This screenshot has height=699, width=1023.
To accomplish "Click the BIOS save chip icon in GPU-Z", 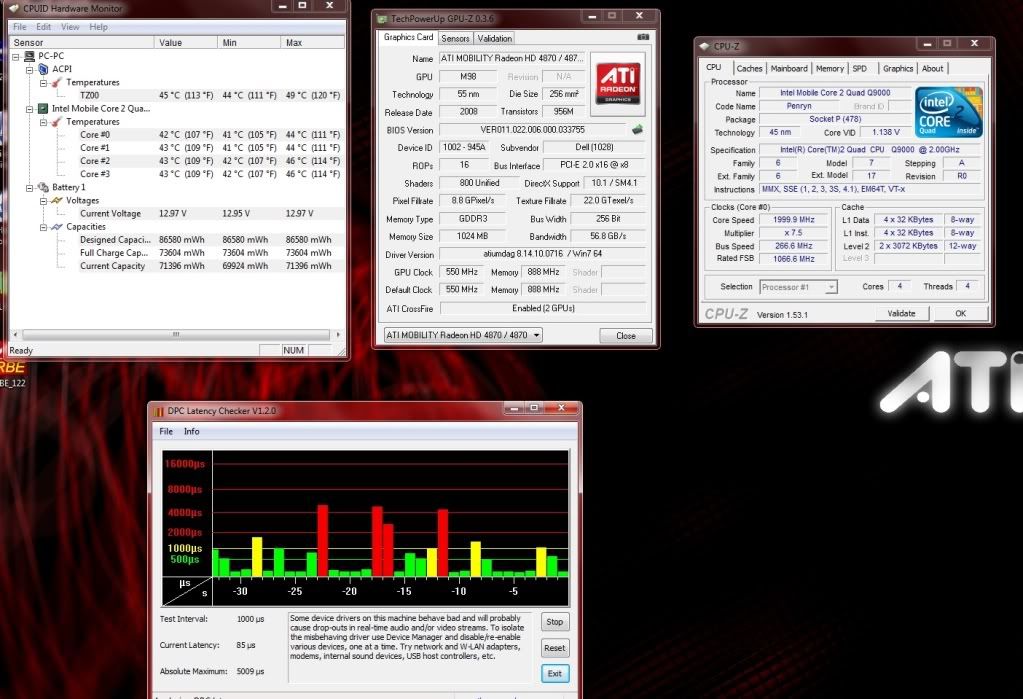I will (637, 129).
